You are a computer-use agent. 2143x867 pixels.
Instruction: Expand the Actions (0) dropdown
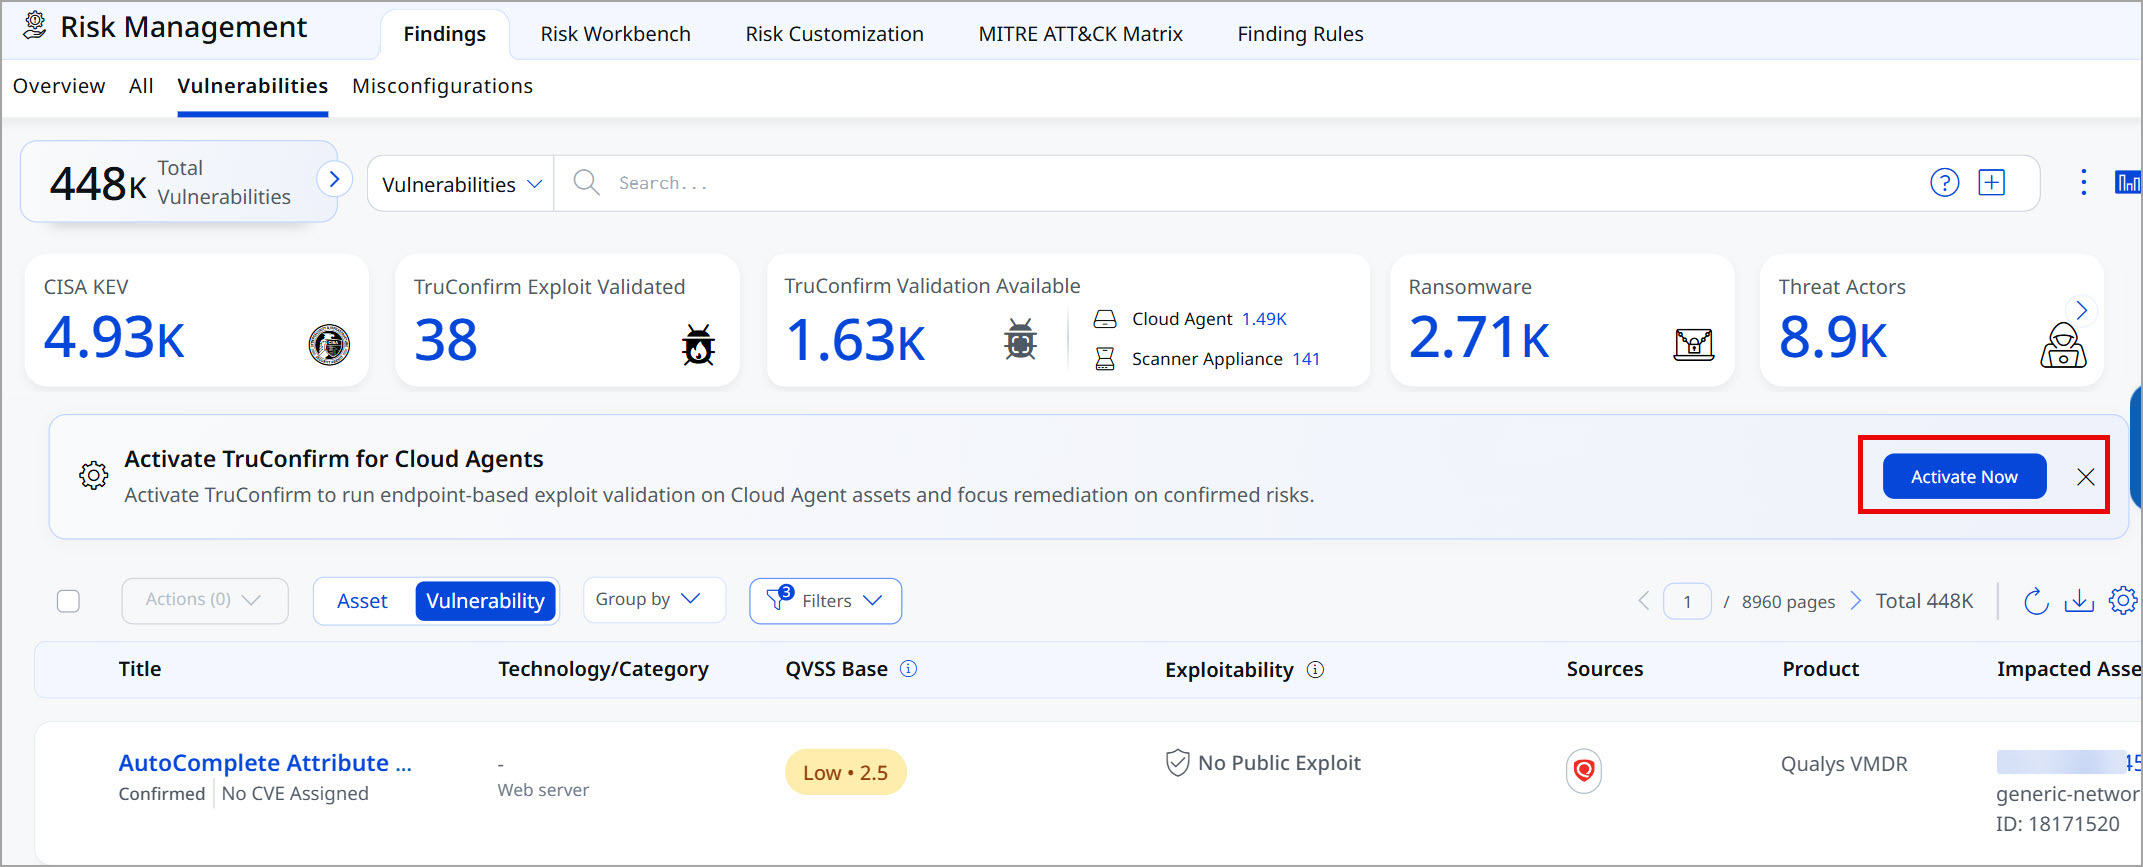pyautogui.click(x=205, y=601)
